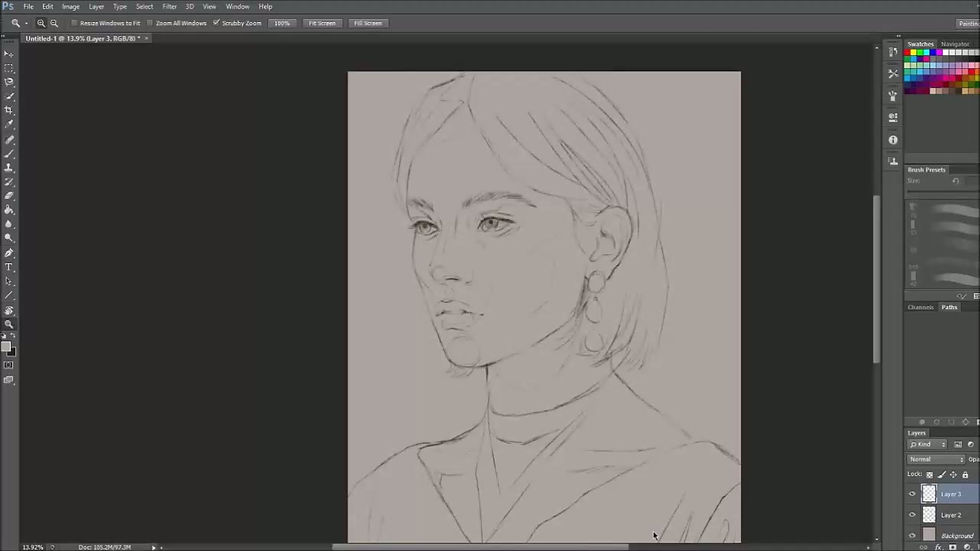The image size is (980, 551).
Task: Select the Paint Bucket tool
Action: [x=9, y=210]
